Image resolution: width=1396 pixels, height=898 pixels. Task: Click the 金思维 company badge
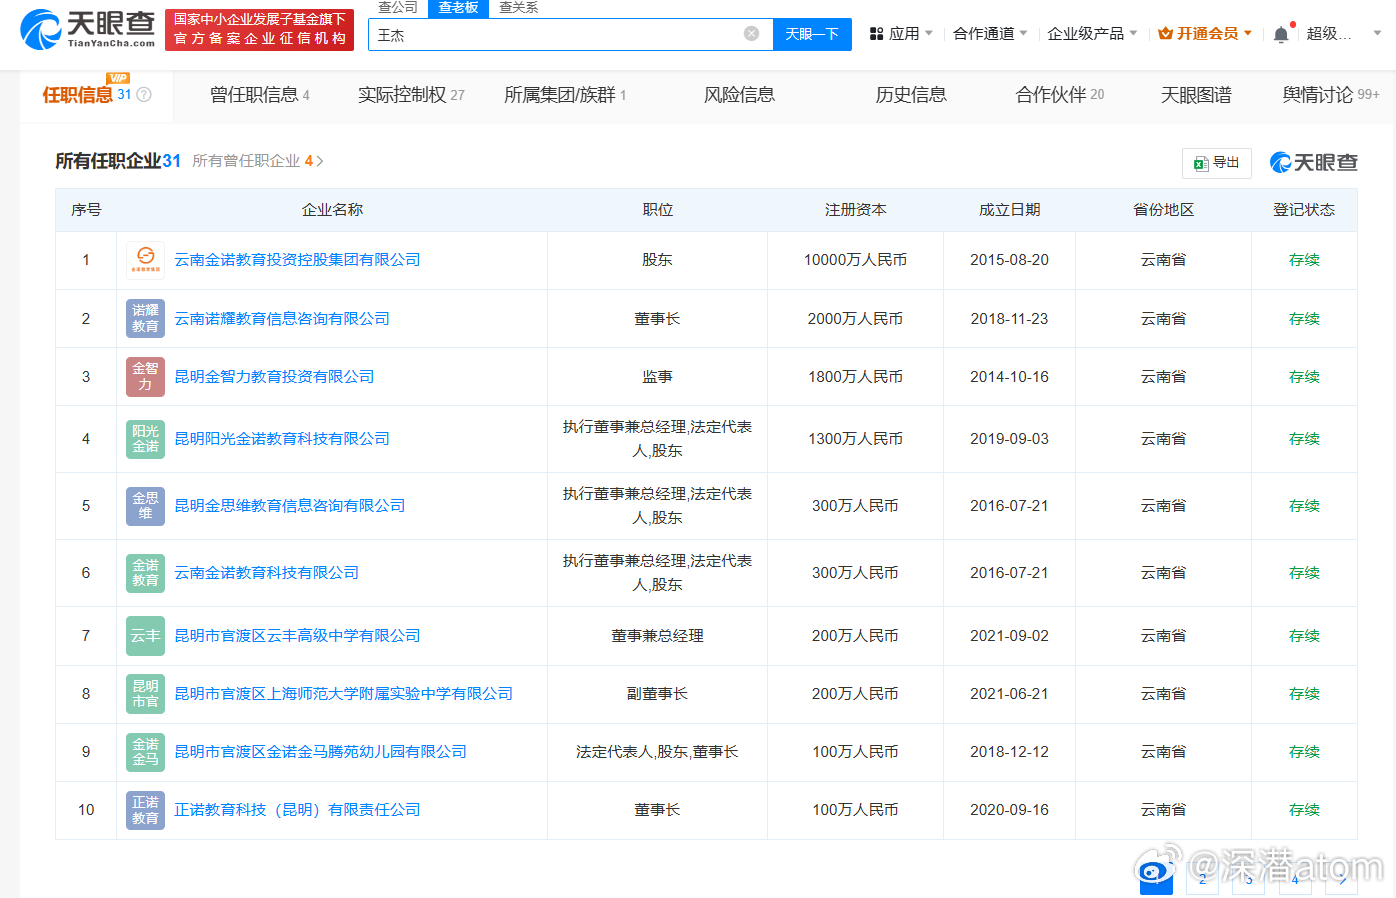pos(146,506)
